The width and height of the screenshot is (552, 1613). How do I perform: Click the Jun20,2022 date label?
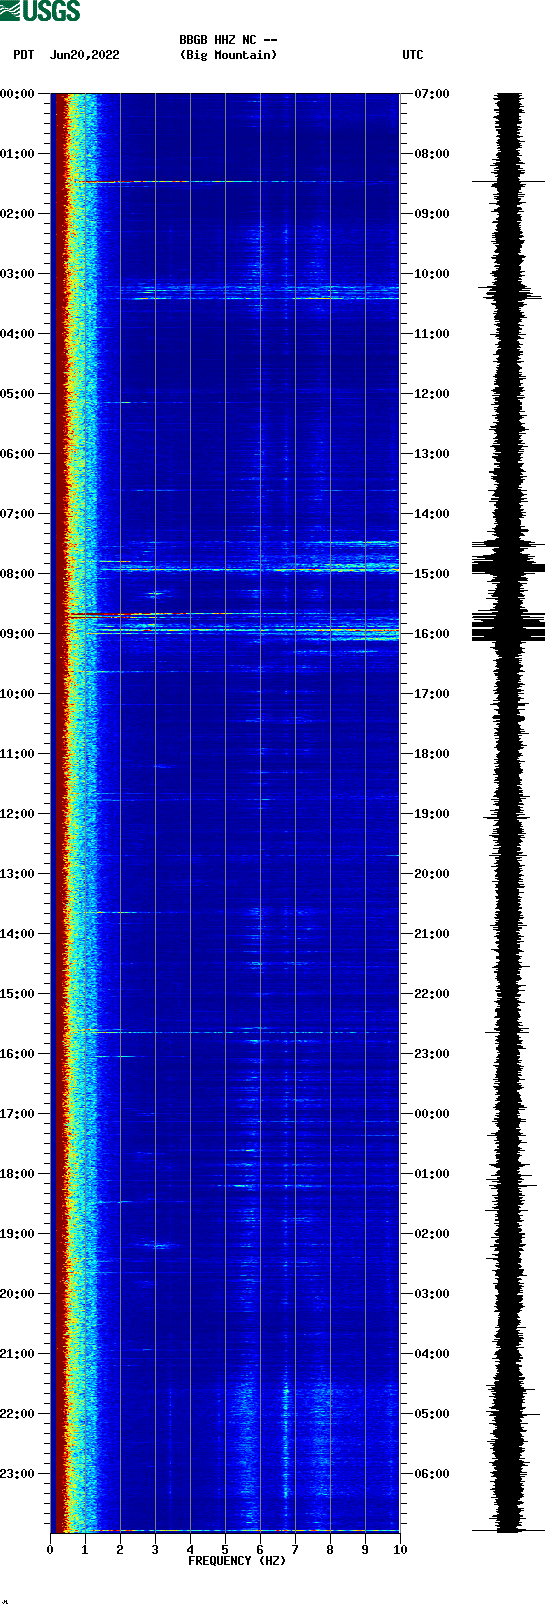84,55
